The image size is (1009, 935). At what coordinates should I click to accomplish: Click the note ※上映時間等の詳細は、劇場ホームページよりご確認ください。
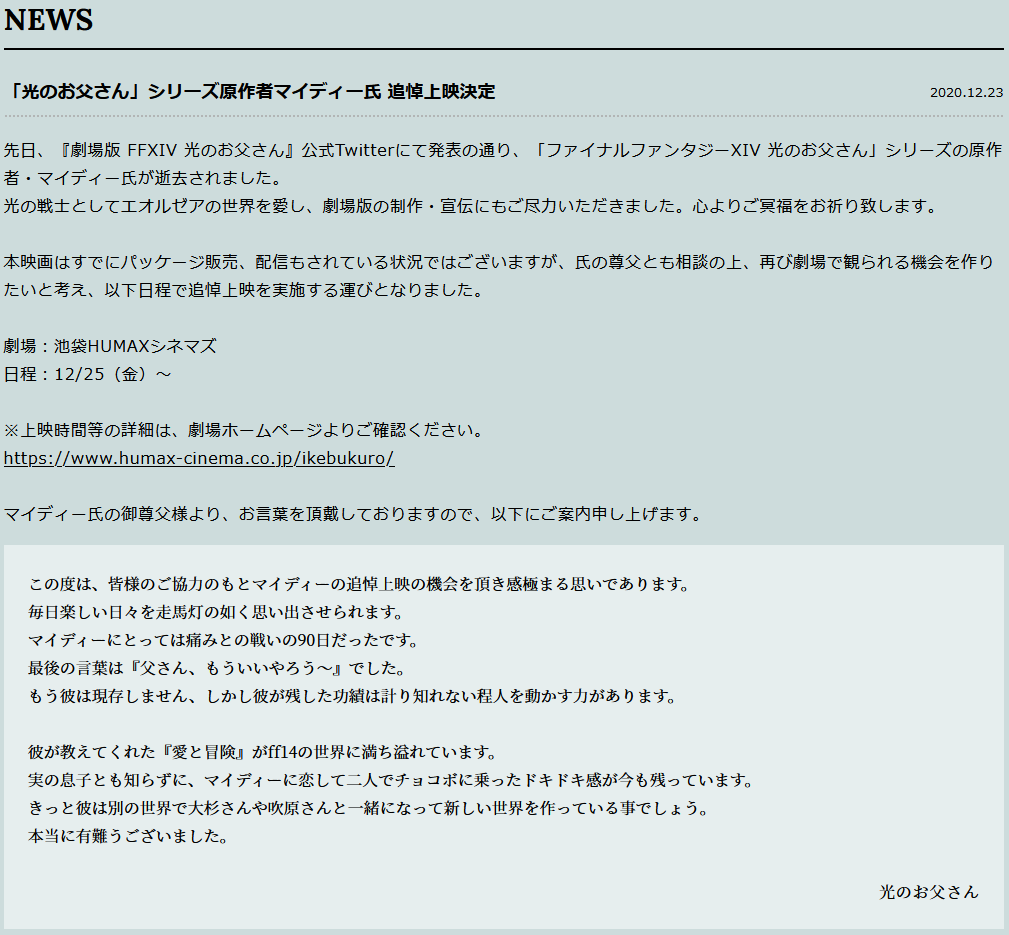244,430
